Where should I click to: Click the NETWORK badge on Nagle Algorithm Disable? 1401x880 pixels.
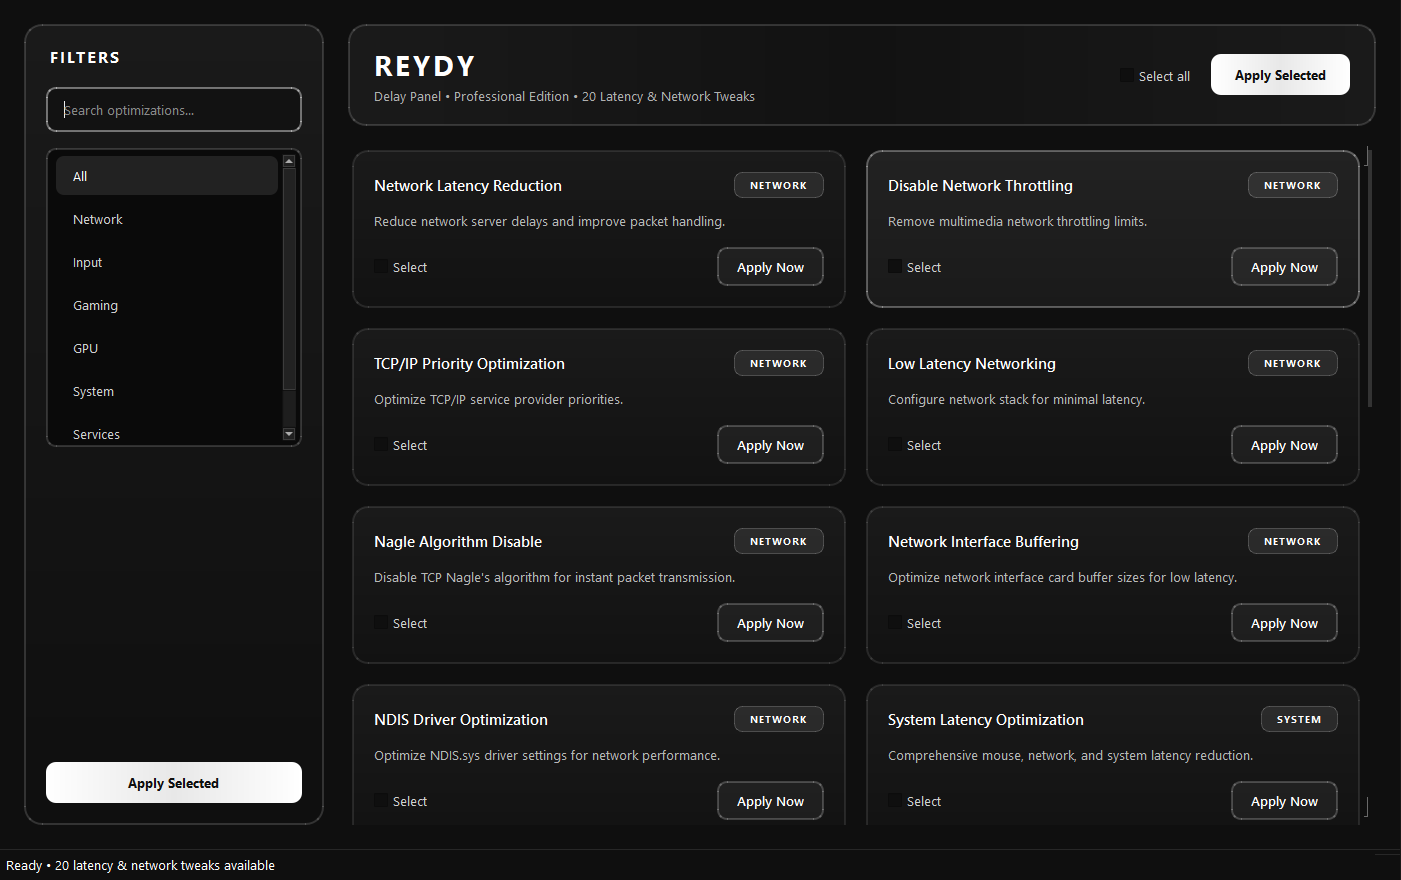tap(778, 541)
